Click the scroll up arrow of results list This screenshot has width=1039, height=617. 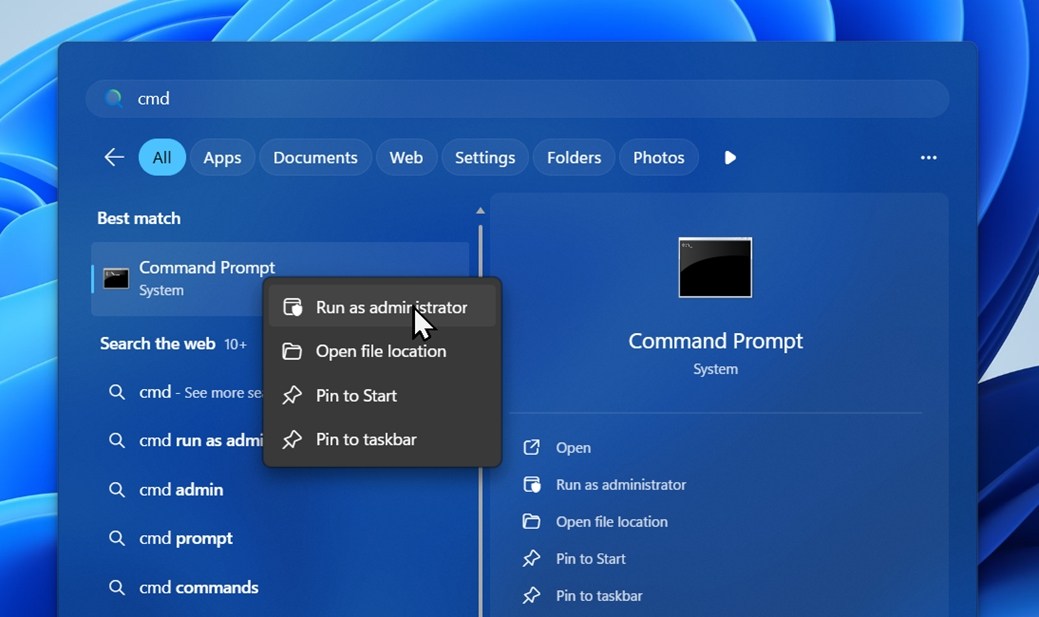pyautogui.click(x=480, y=211)
